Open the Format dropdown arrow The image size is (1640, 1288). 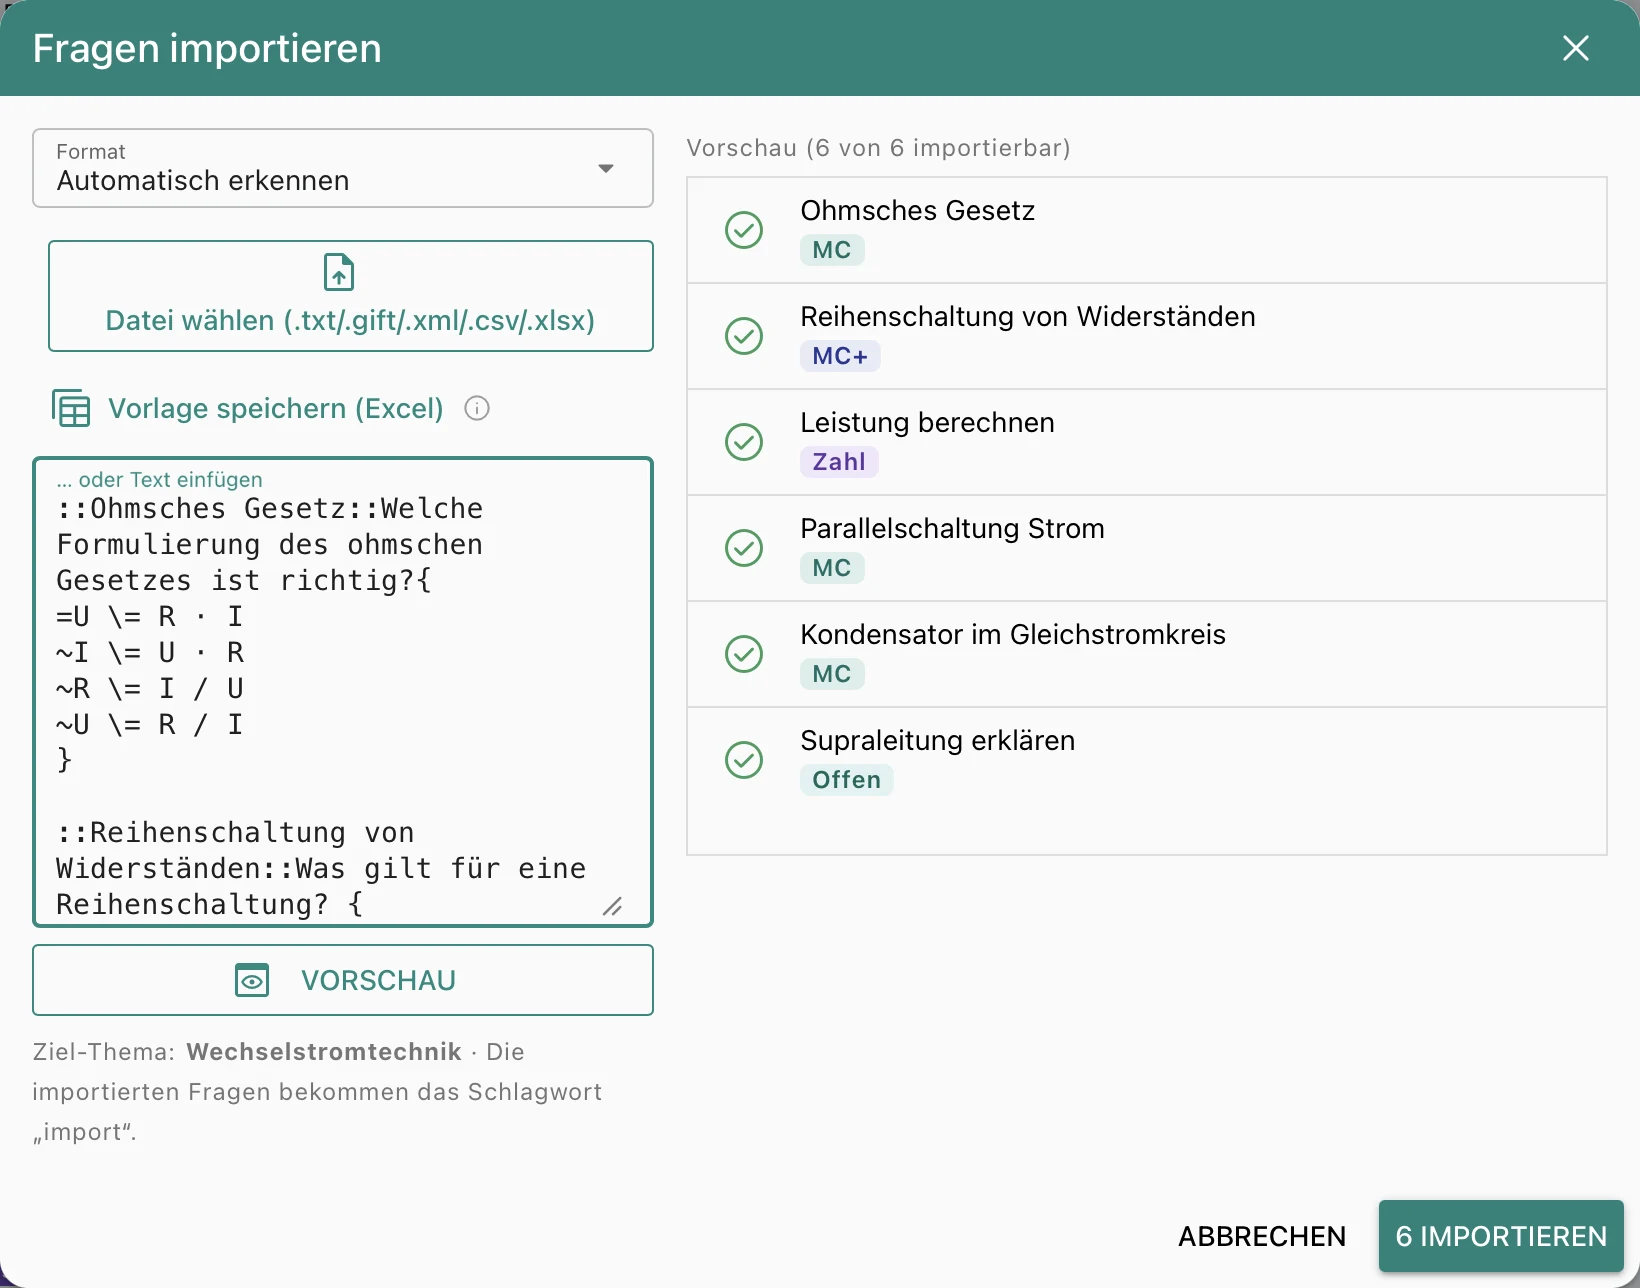click(x=606, y=168)
